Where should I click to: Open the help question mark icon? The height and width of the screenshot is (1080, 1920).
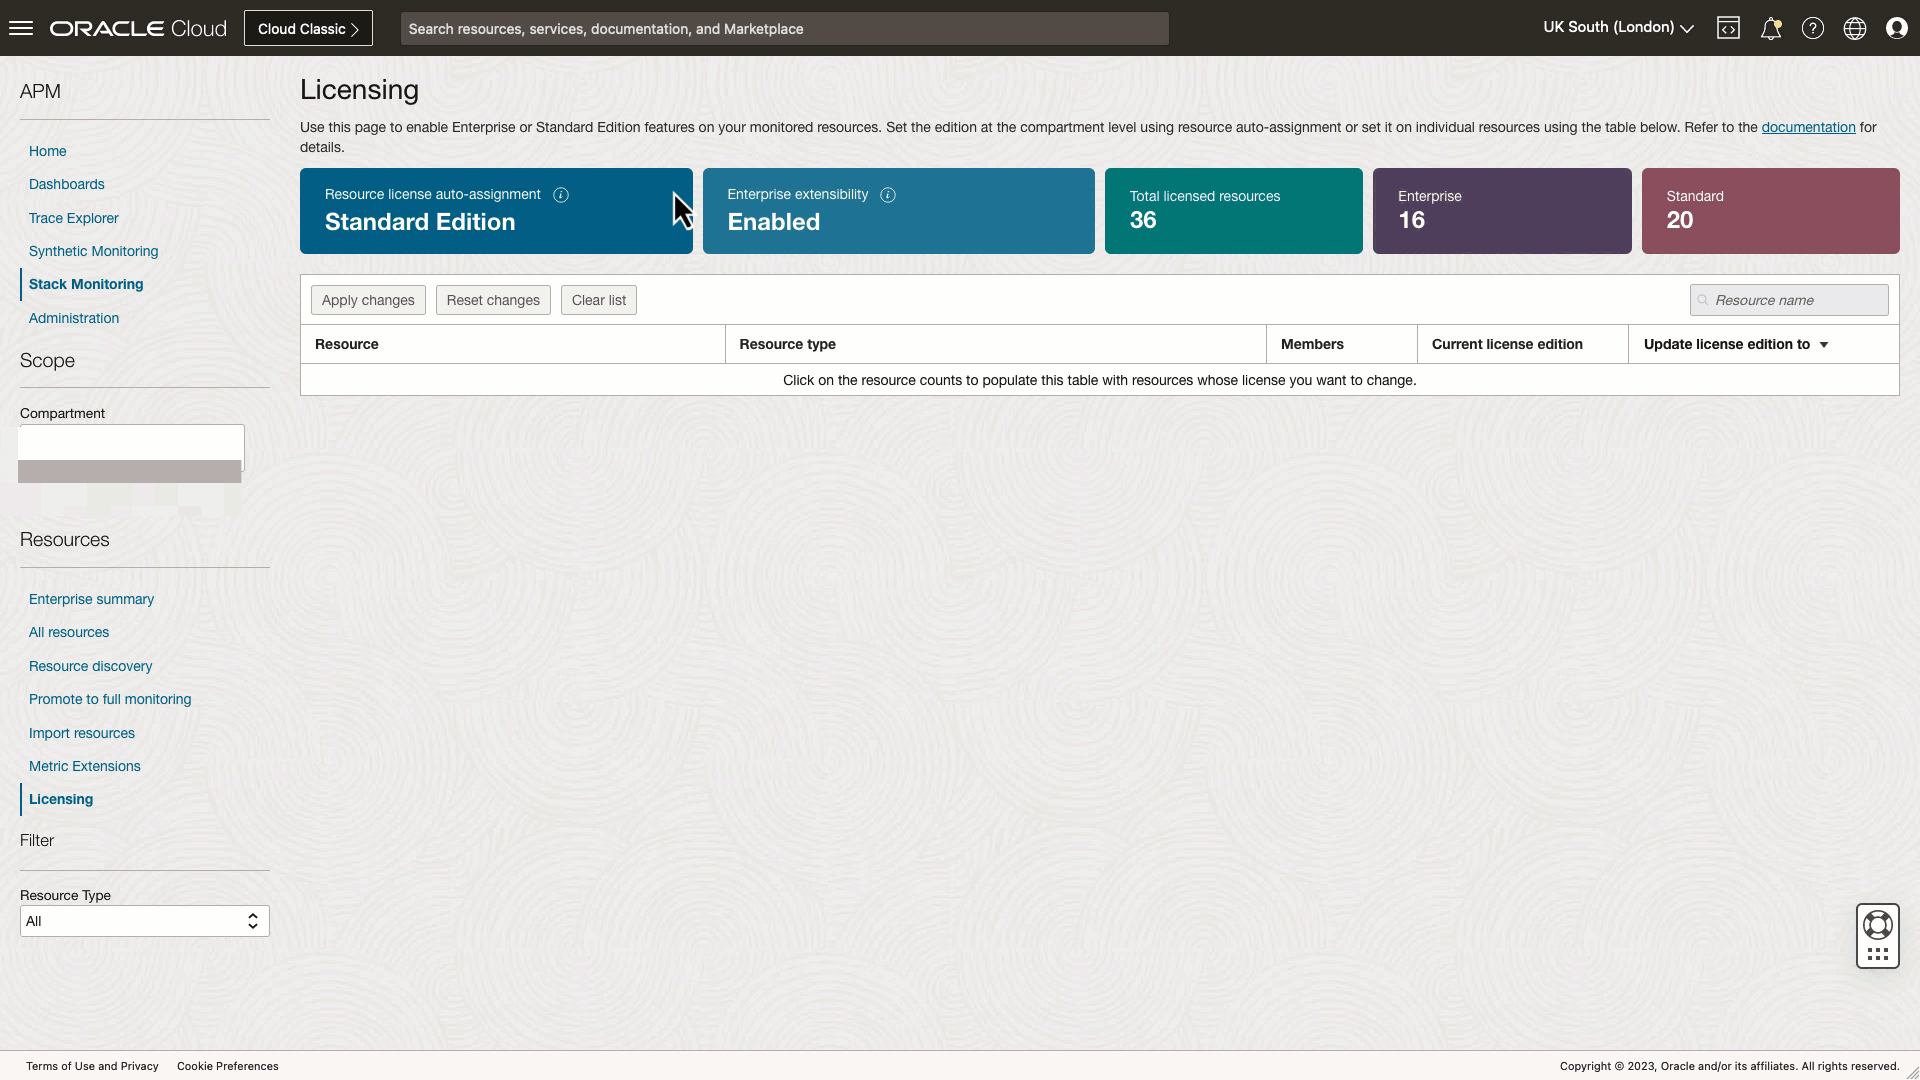click(x=1812, y=28)
